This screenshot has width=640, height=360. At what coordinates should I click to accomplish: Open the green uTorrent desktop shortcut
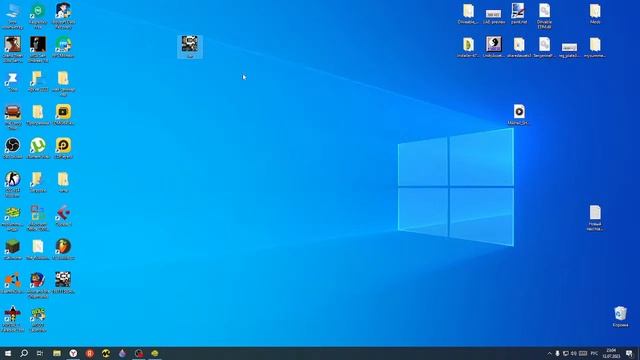tap(38, 148)
